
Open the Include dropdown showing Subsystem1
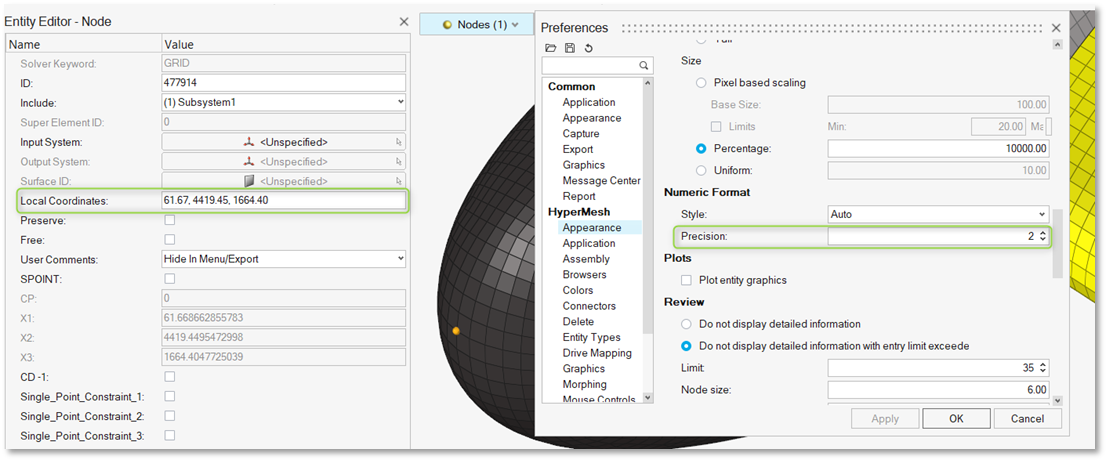[x=284, y=102]
